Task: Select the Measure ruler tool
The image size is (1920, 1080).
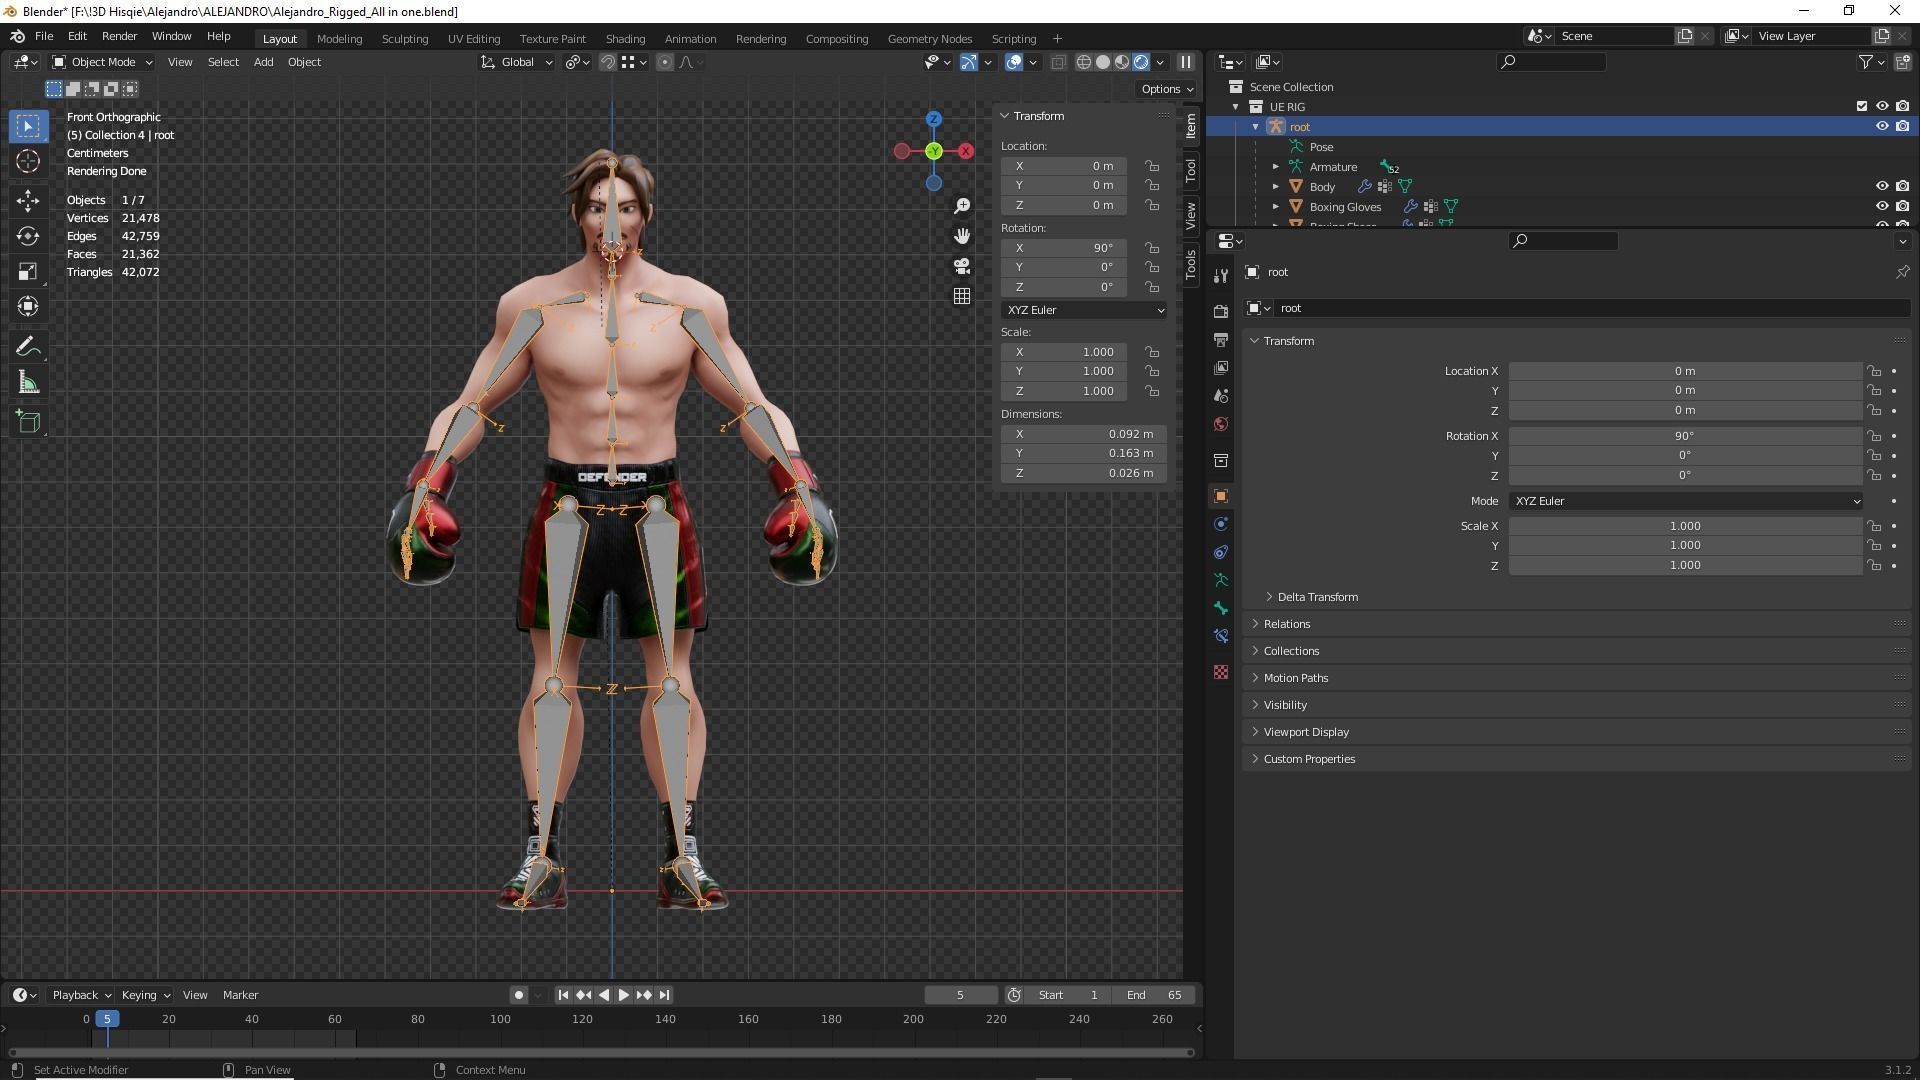Action: [x=28, y=384]
